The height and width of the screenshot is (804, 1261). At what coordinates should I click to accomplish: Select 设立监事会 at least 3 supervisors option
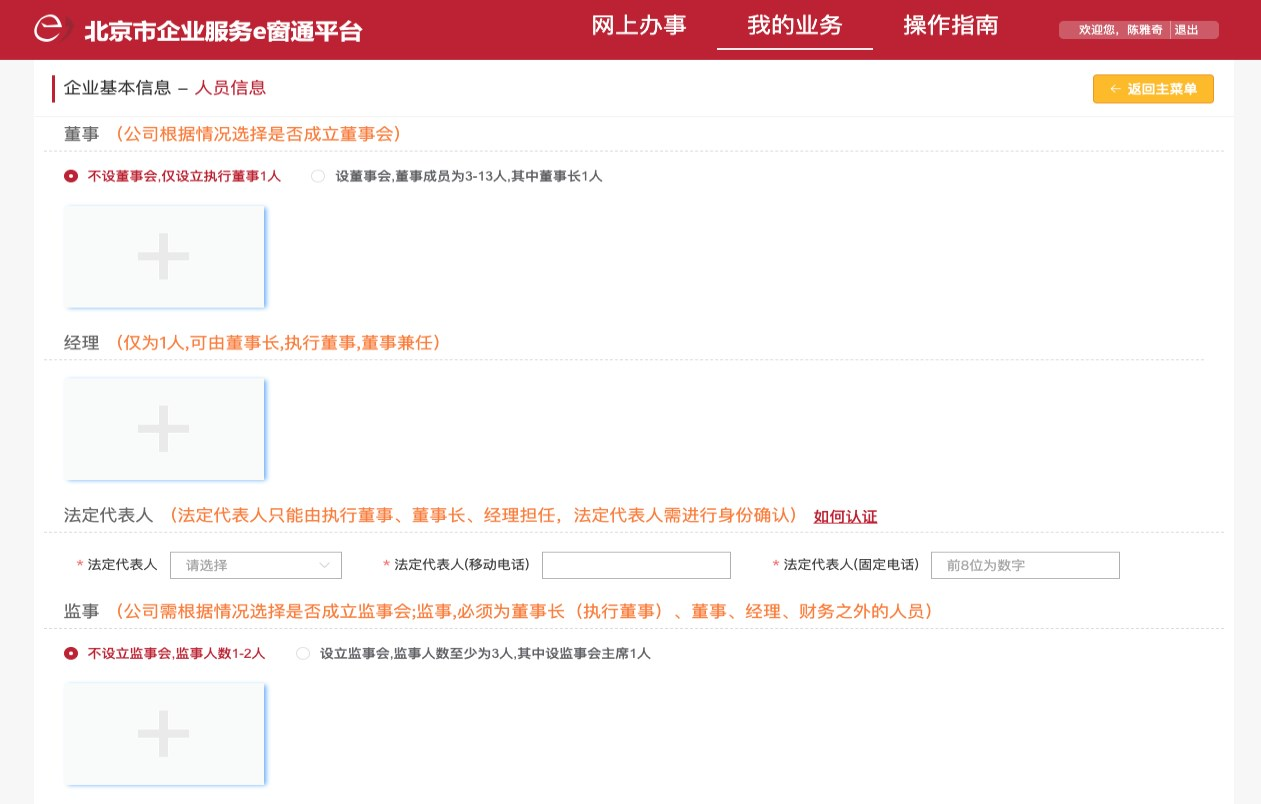coord(303,654)
